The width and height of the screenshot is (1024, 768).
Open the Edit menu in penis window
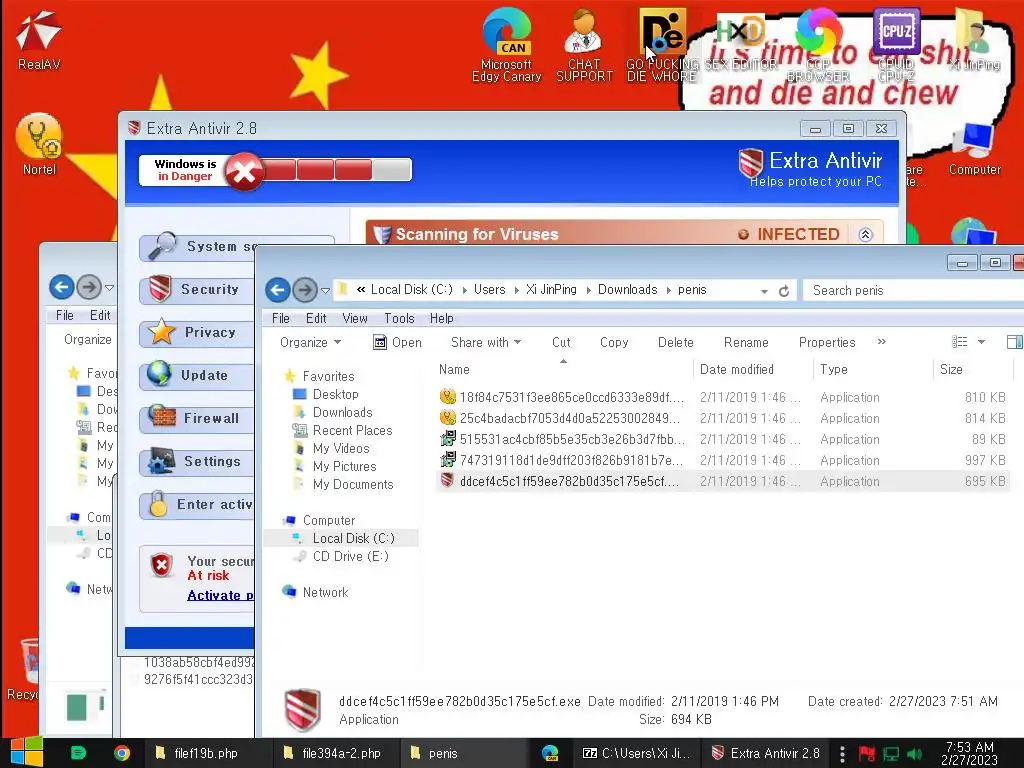(316, 318)
